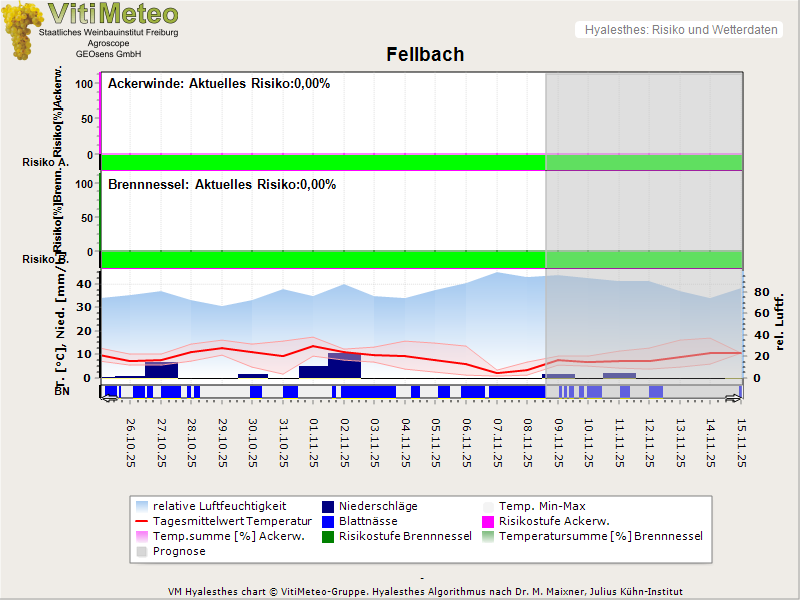800x600 pixels.
Task: Click the VitiMeteo grape logo
Action: click(22, 30)
